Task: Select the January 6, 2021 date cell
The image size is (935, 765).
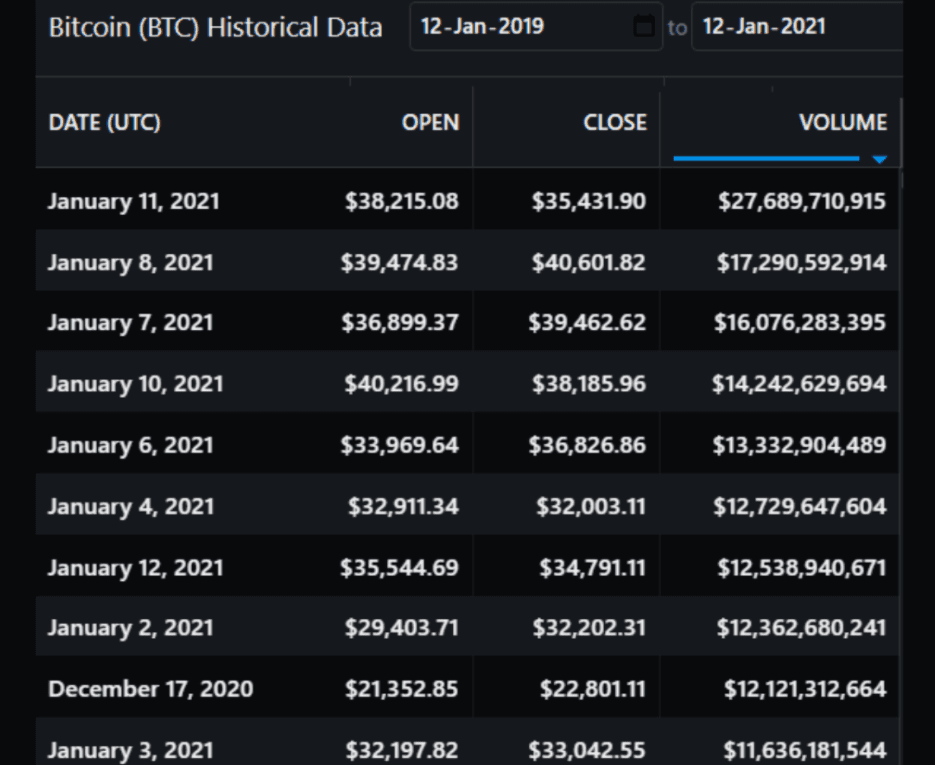Action: coord(131,445)
